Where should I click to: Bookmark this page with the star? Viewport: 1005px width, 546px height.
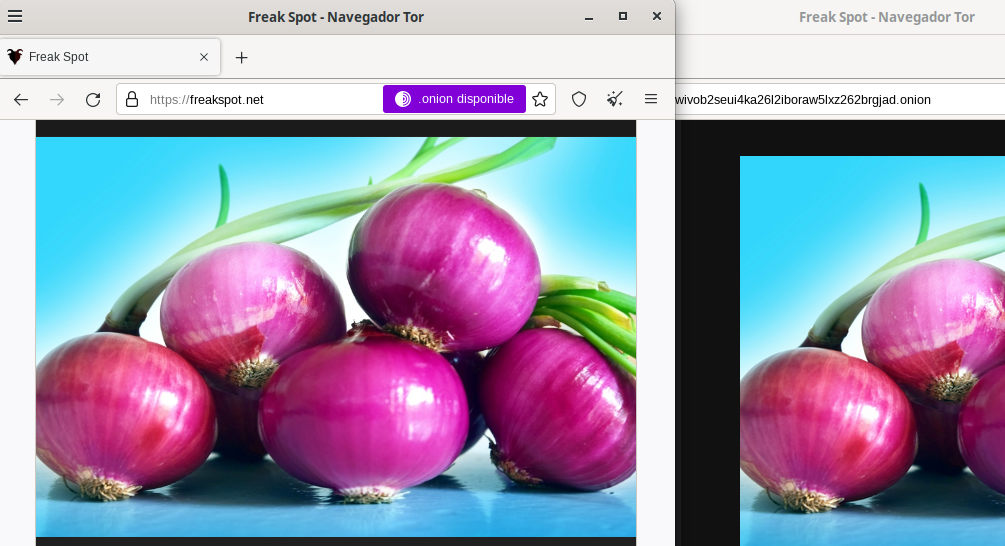[x=540, y=99]
